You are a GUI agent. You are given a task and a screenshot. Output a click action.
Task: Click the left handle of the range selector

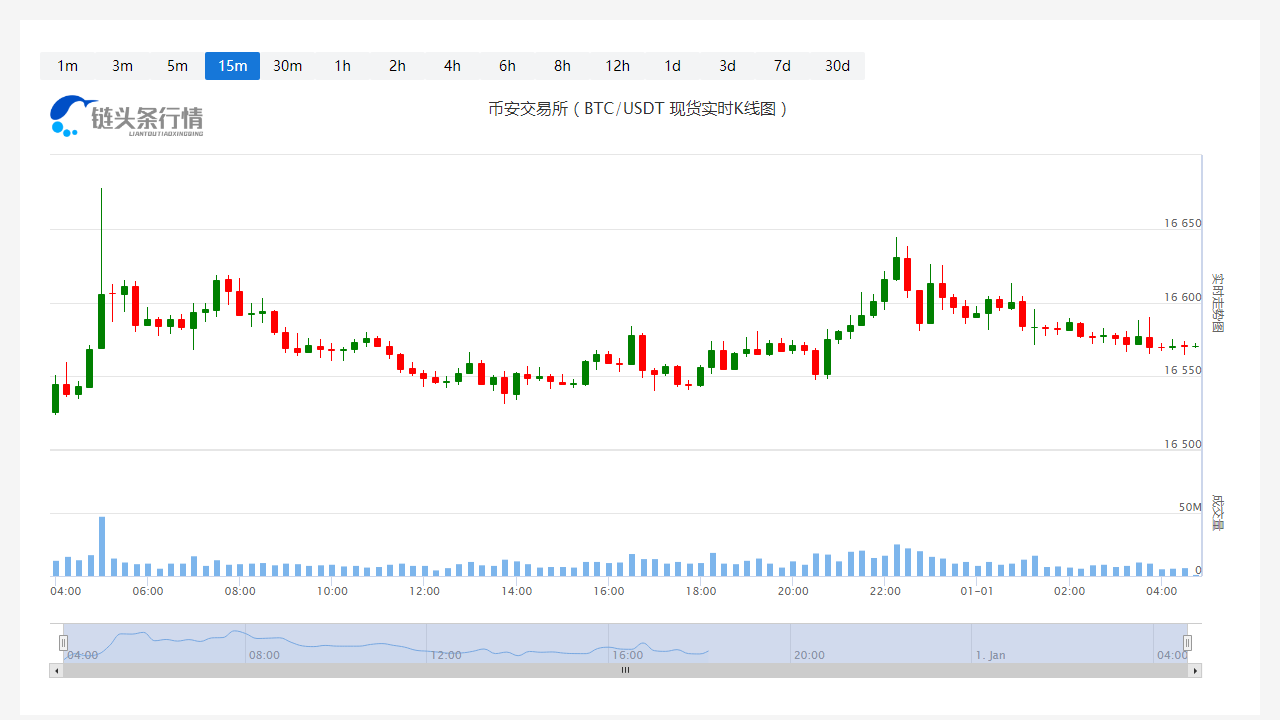[64, 643]
